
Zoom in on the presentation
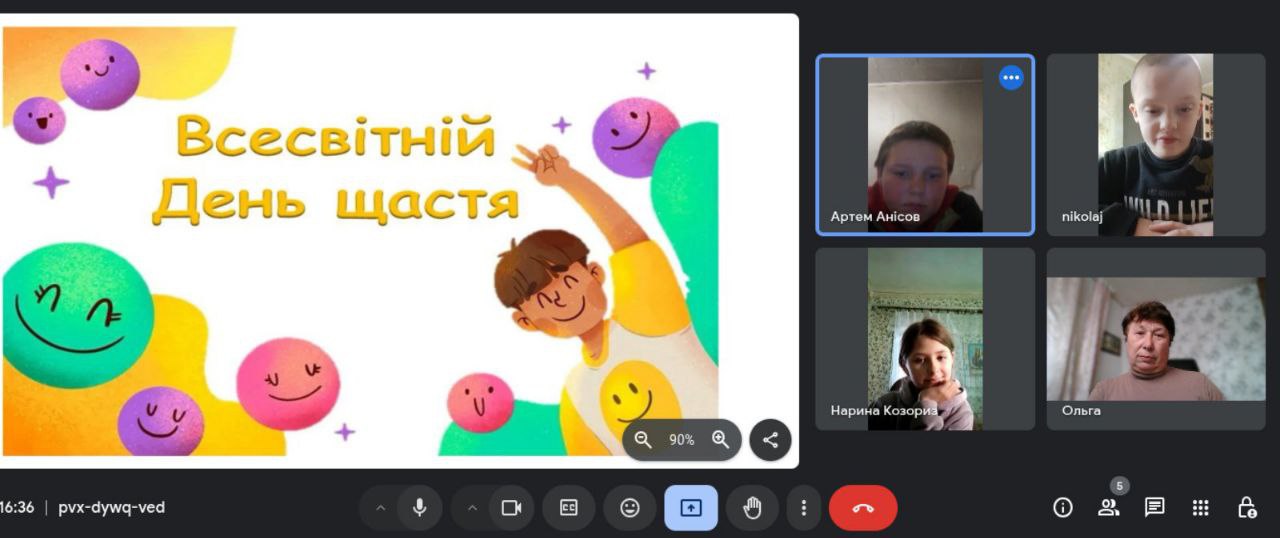pos(720,440)
